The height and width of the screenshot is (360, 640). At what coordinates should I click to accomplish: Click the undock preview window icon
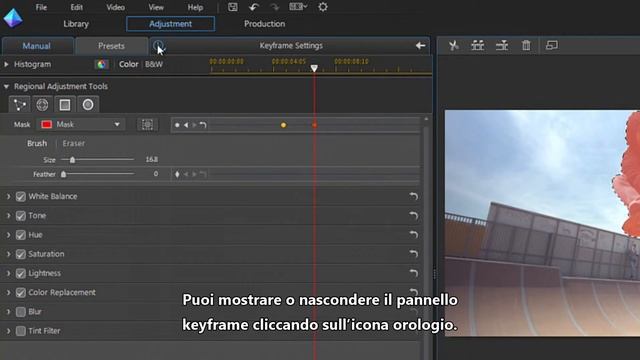tap(551, 45)
